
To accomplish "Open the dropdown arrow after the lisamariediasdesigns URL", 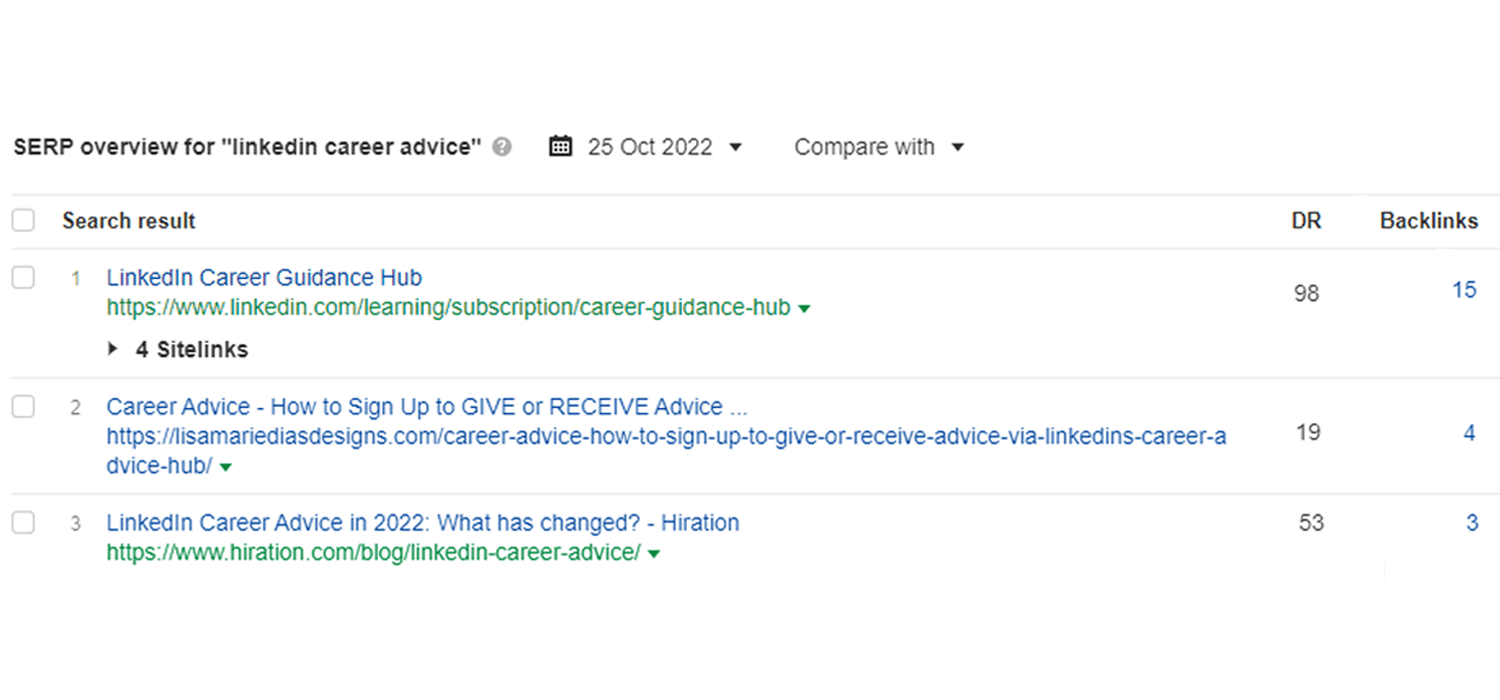I will pyautogui.click(x=225, y=466).
